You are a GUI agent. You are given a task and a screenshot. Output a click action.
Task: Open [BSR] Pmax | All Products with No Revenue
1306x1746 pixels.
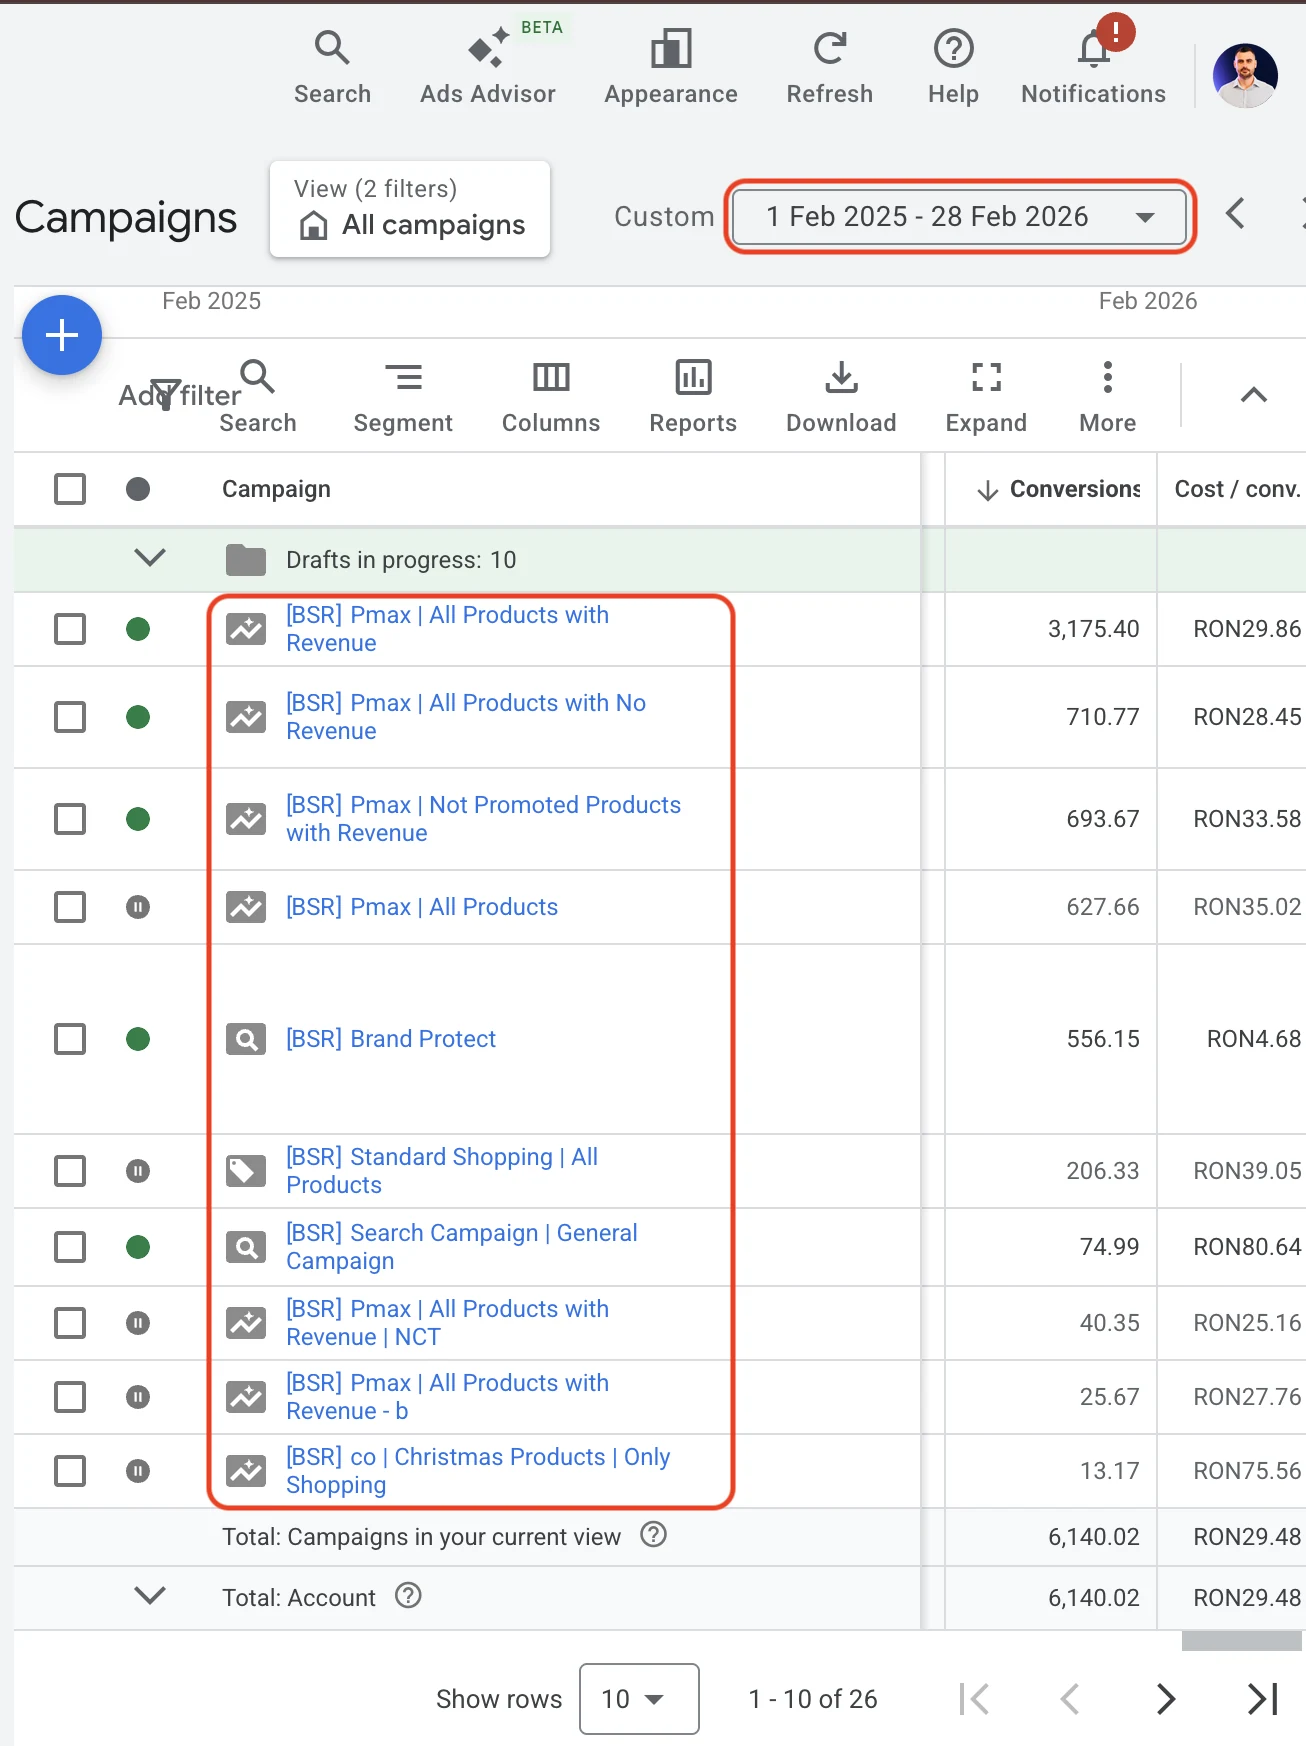466,717
